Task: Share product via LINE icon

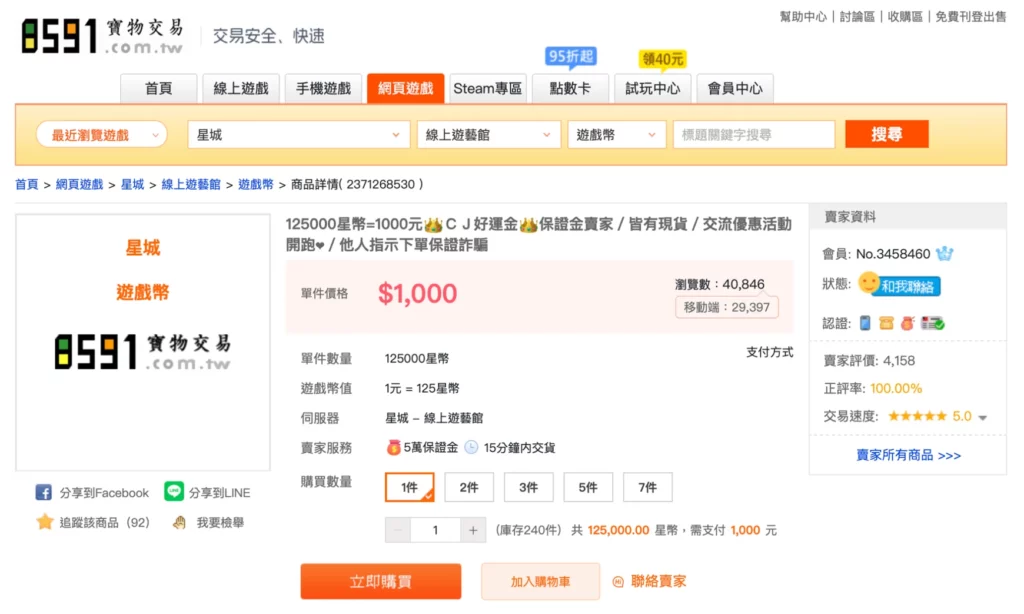Action: point(175,493)
